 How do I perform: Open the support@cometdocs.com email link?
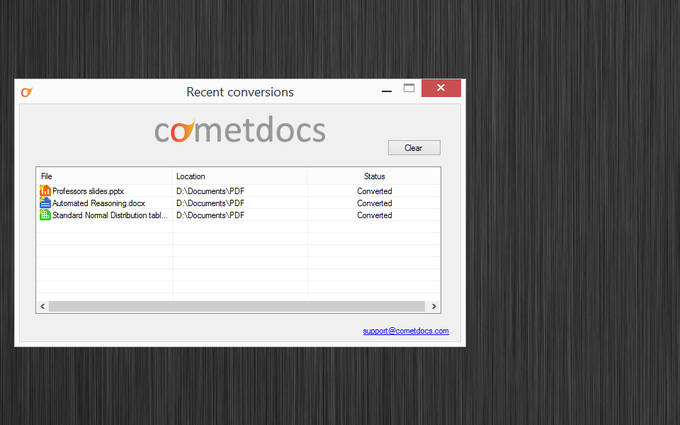pos(406,331)
